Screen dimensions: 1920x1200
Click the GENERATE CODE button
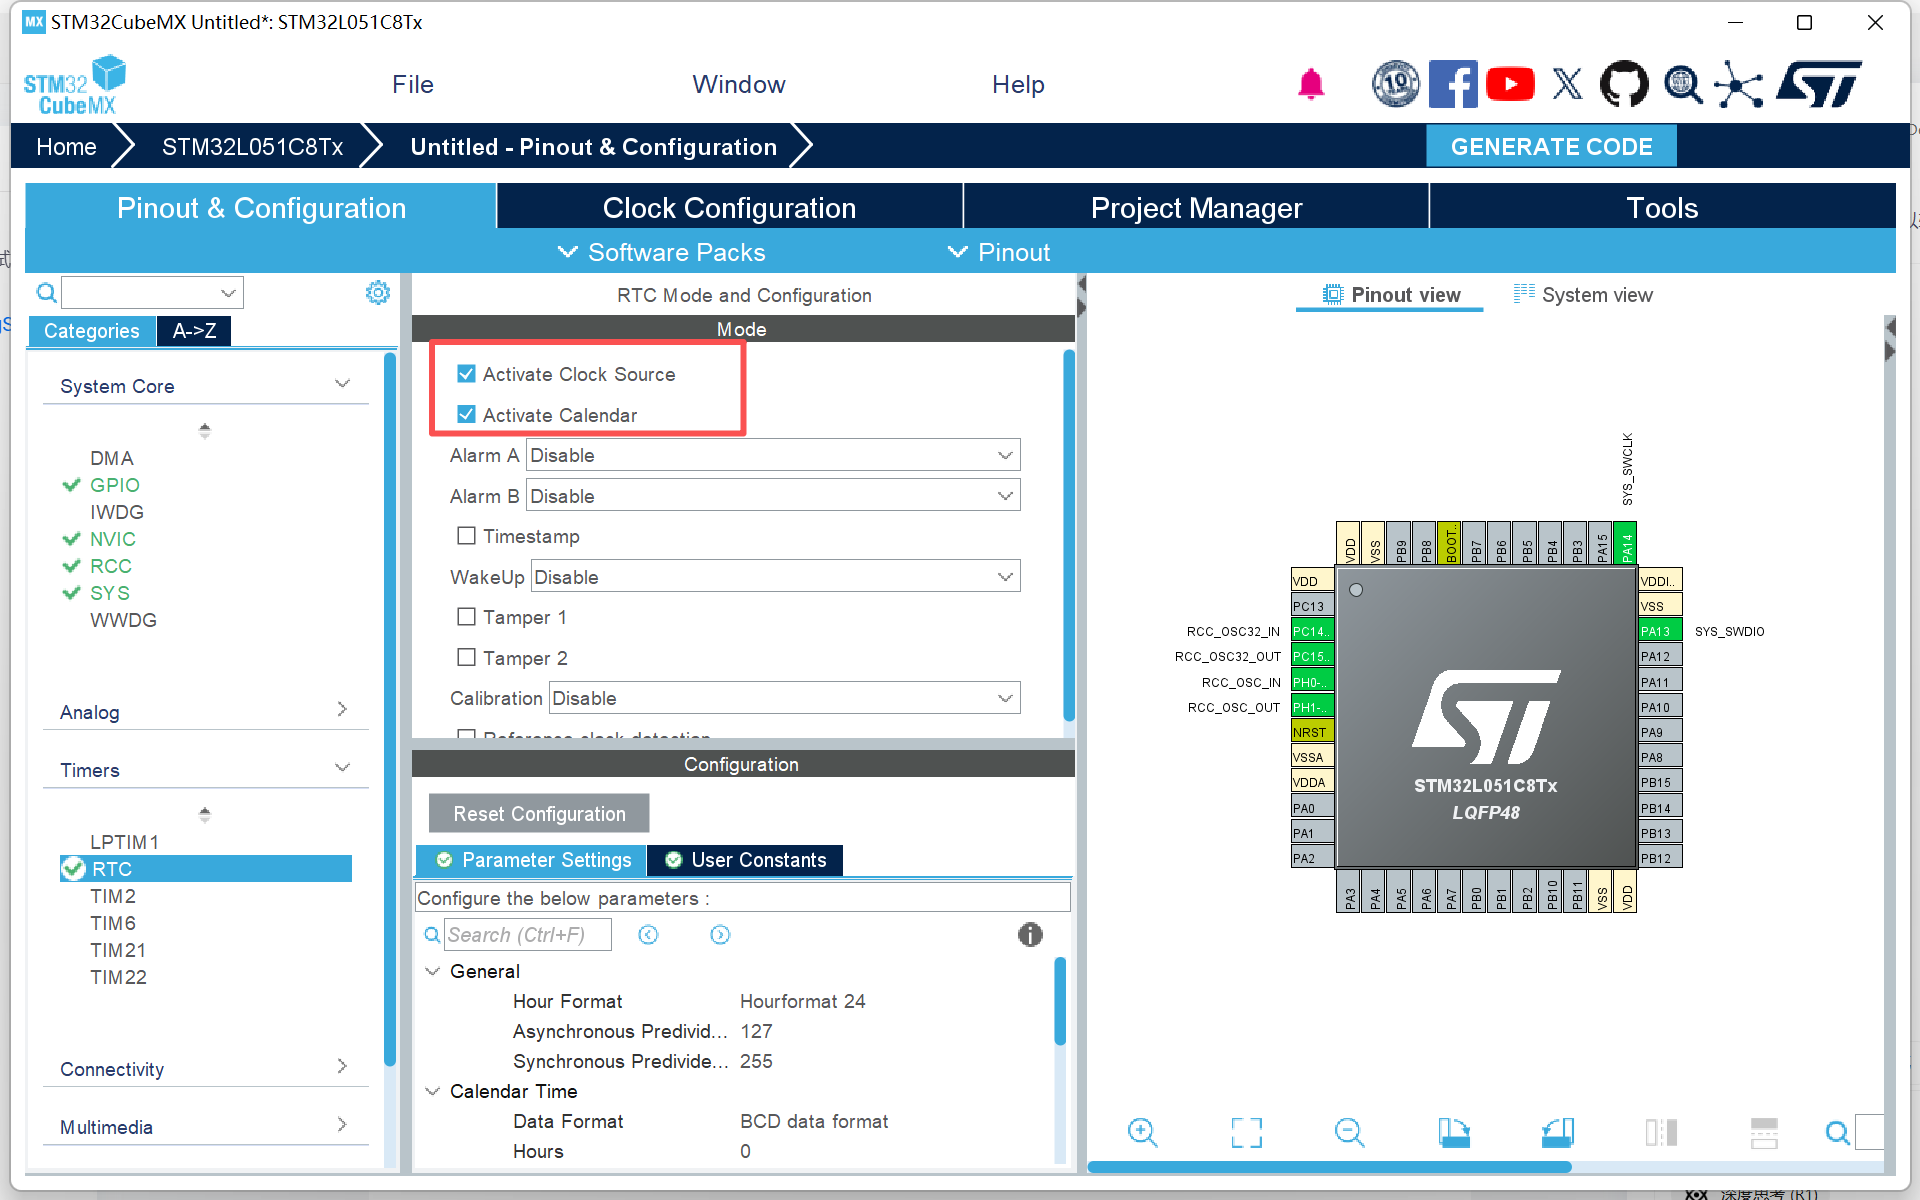tap(1551, 147)
